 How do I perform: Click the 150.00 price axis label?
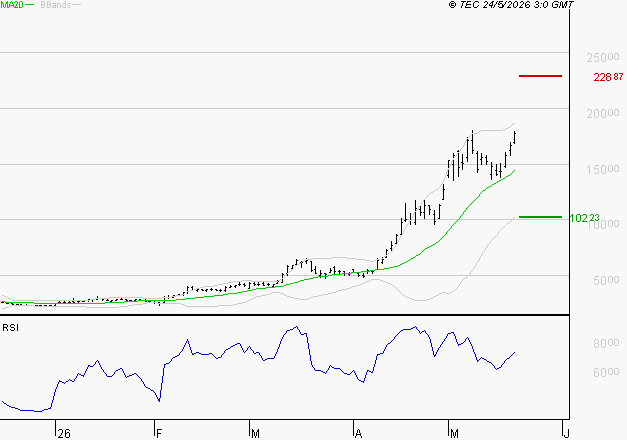click(603, 170)
